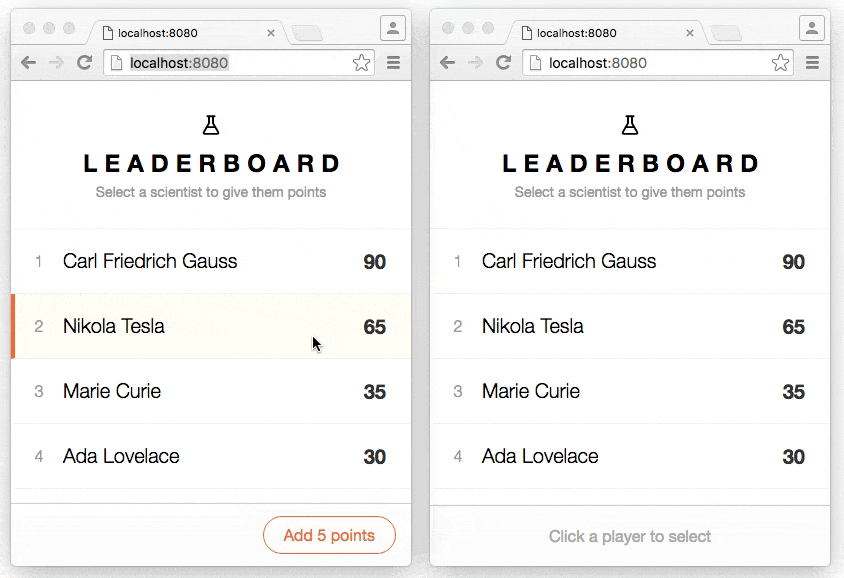The width and height of the screenshot is (844, 578).
Task: Select Carl Friedrich Gauss in right leaderboard
Action: 630,261
